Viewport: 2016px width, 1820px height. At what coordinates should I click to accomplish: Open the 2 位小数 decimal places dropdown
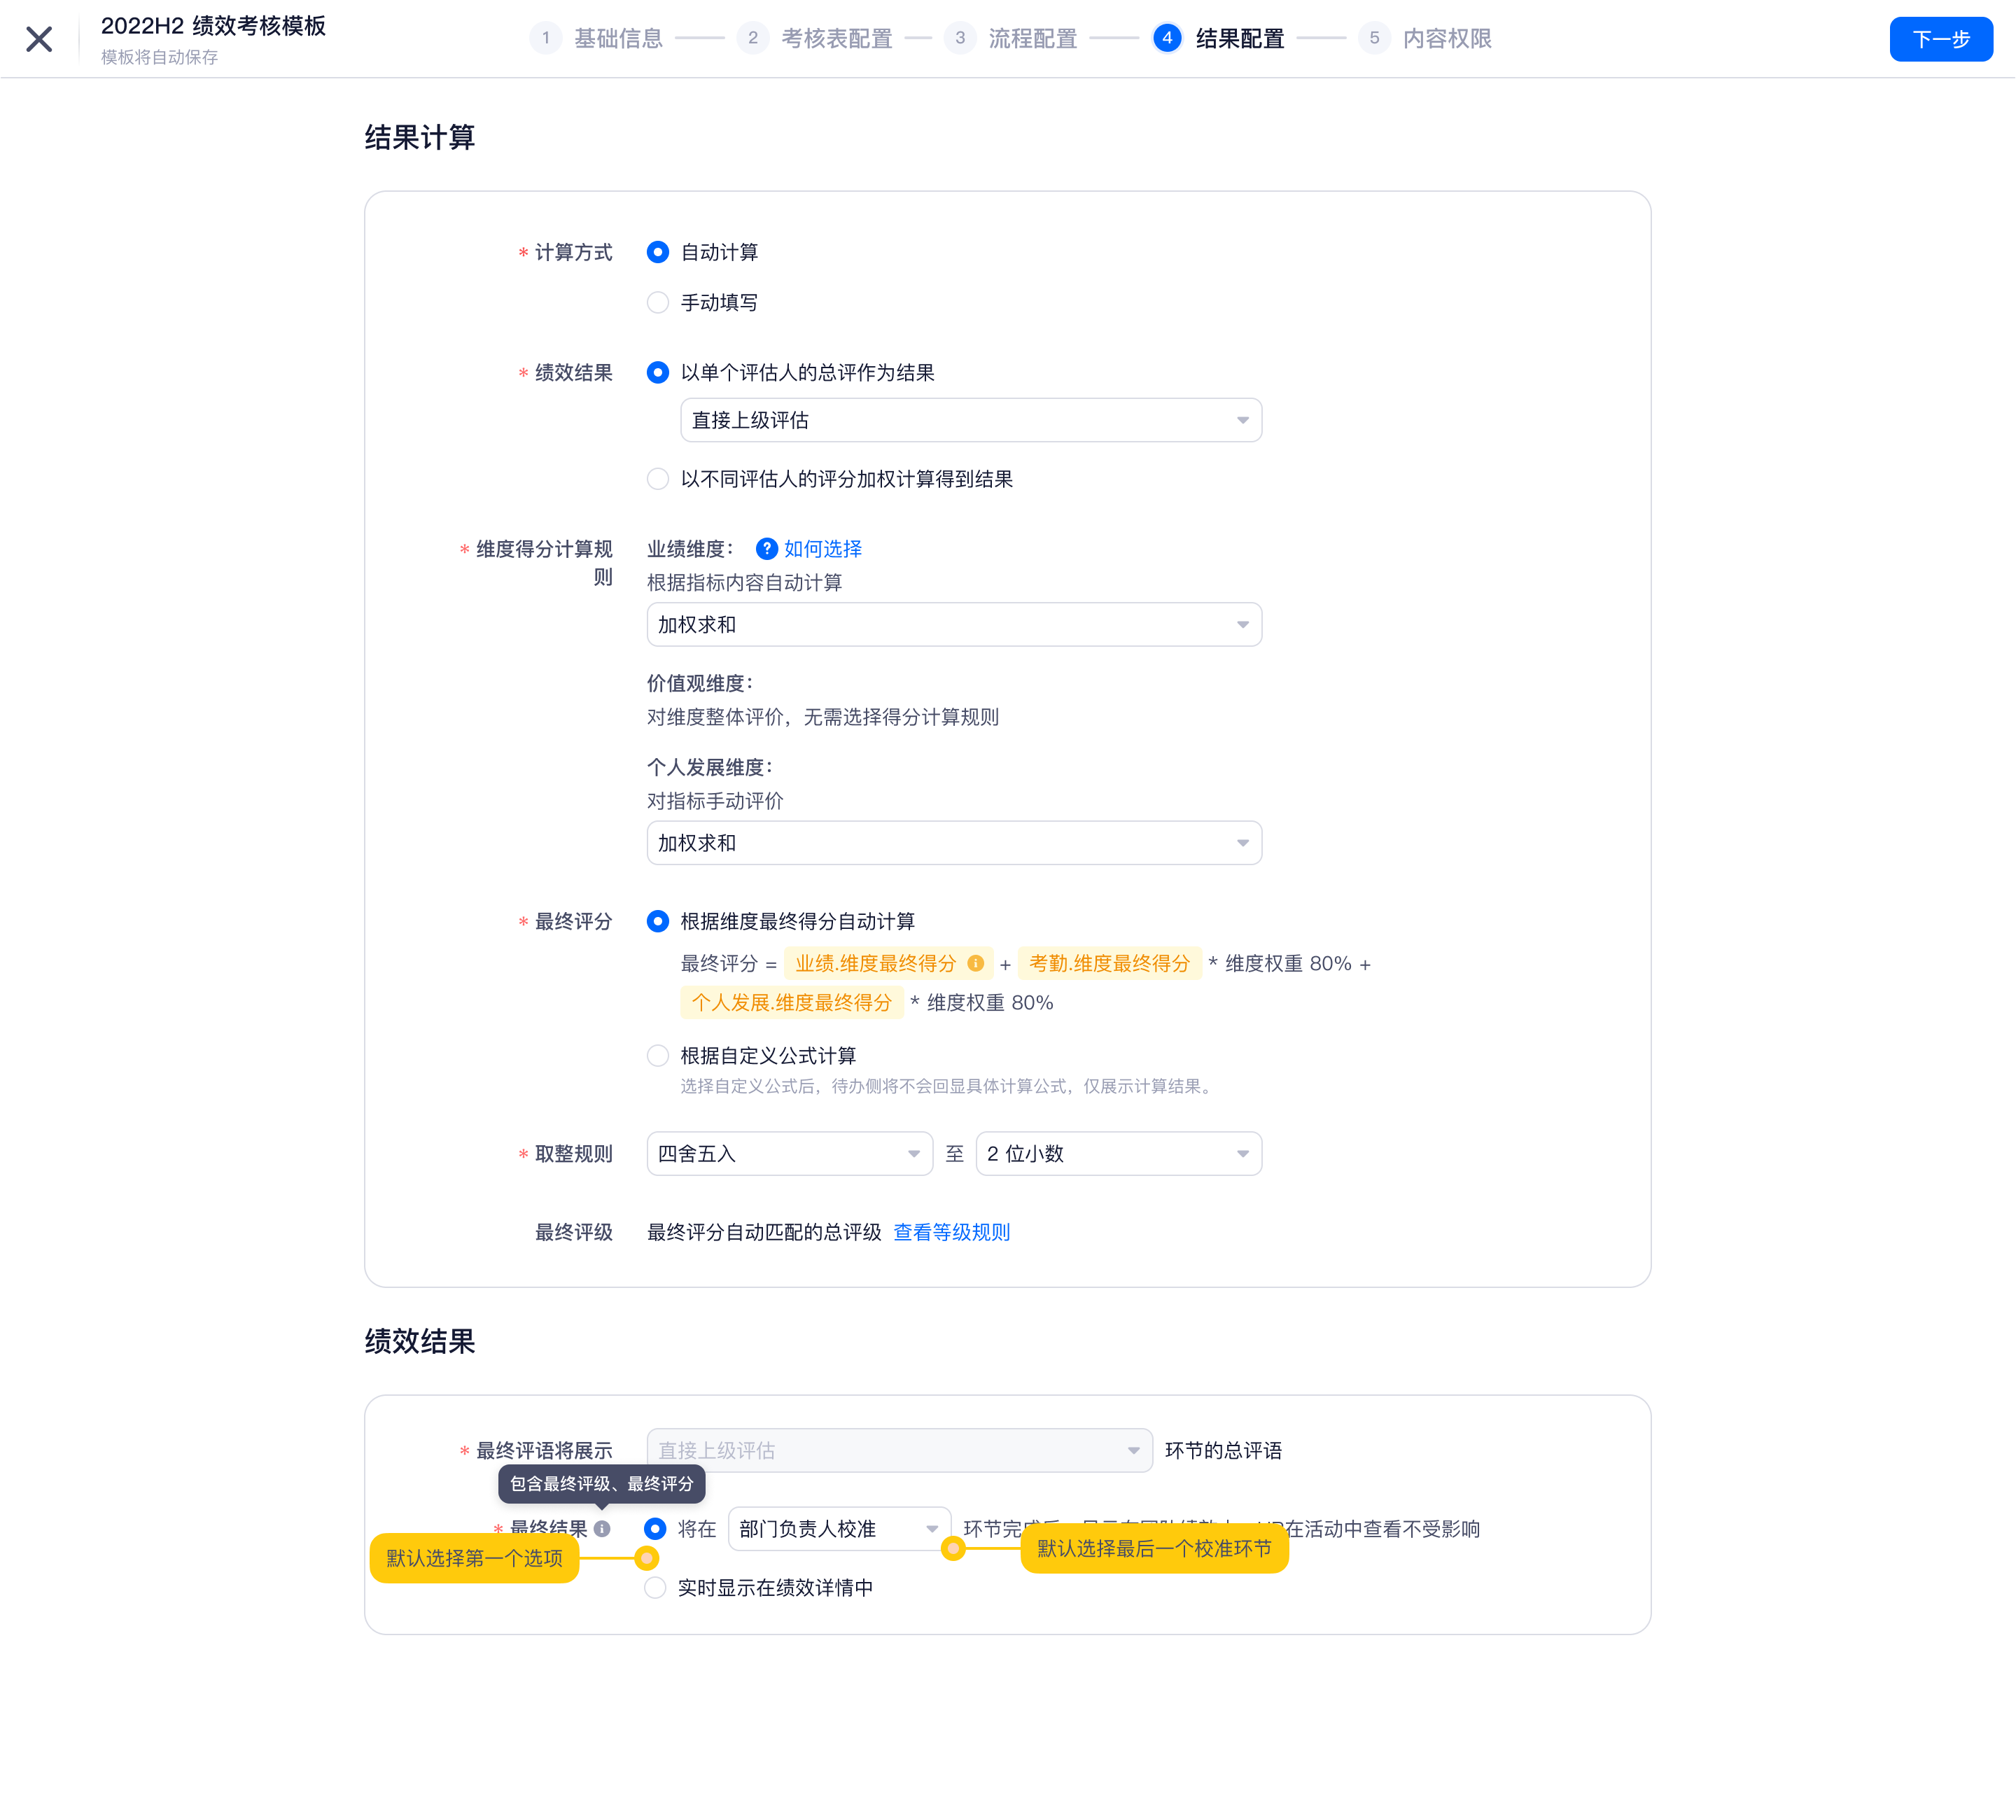(1118, 1154)
